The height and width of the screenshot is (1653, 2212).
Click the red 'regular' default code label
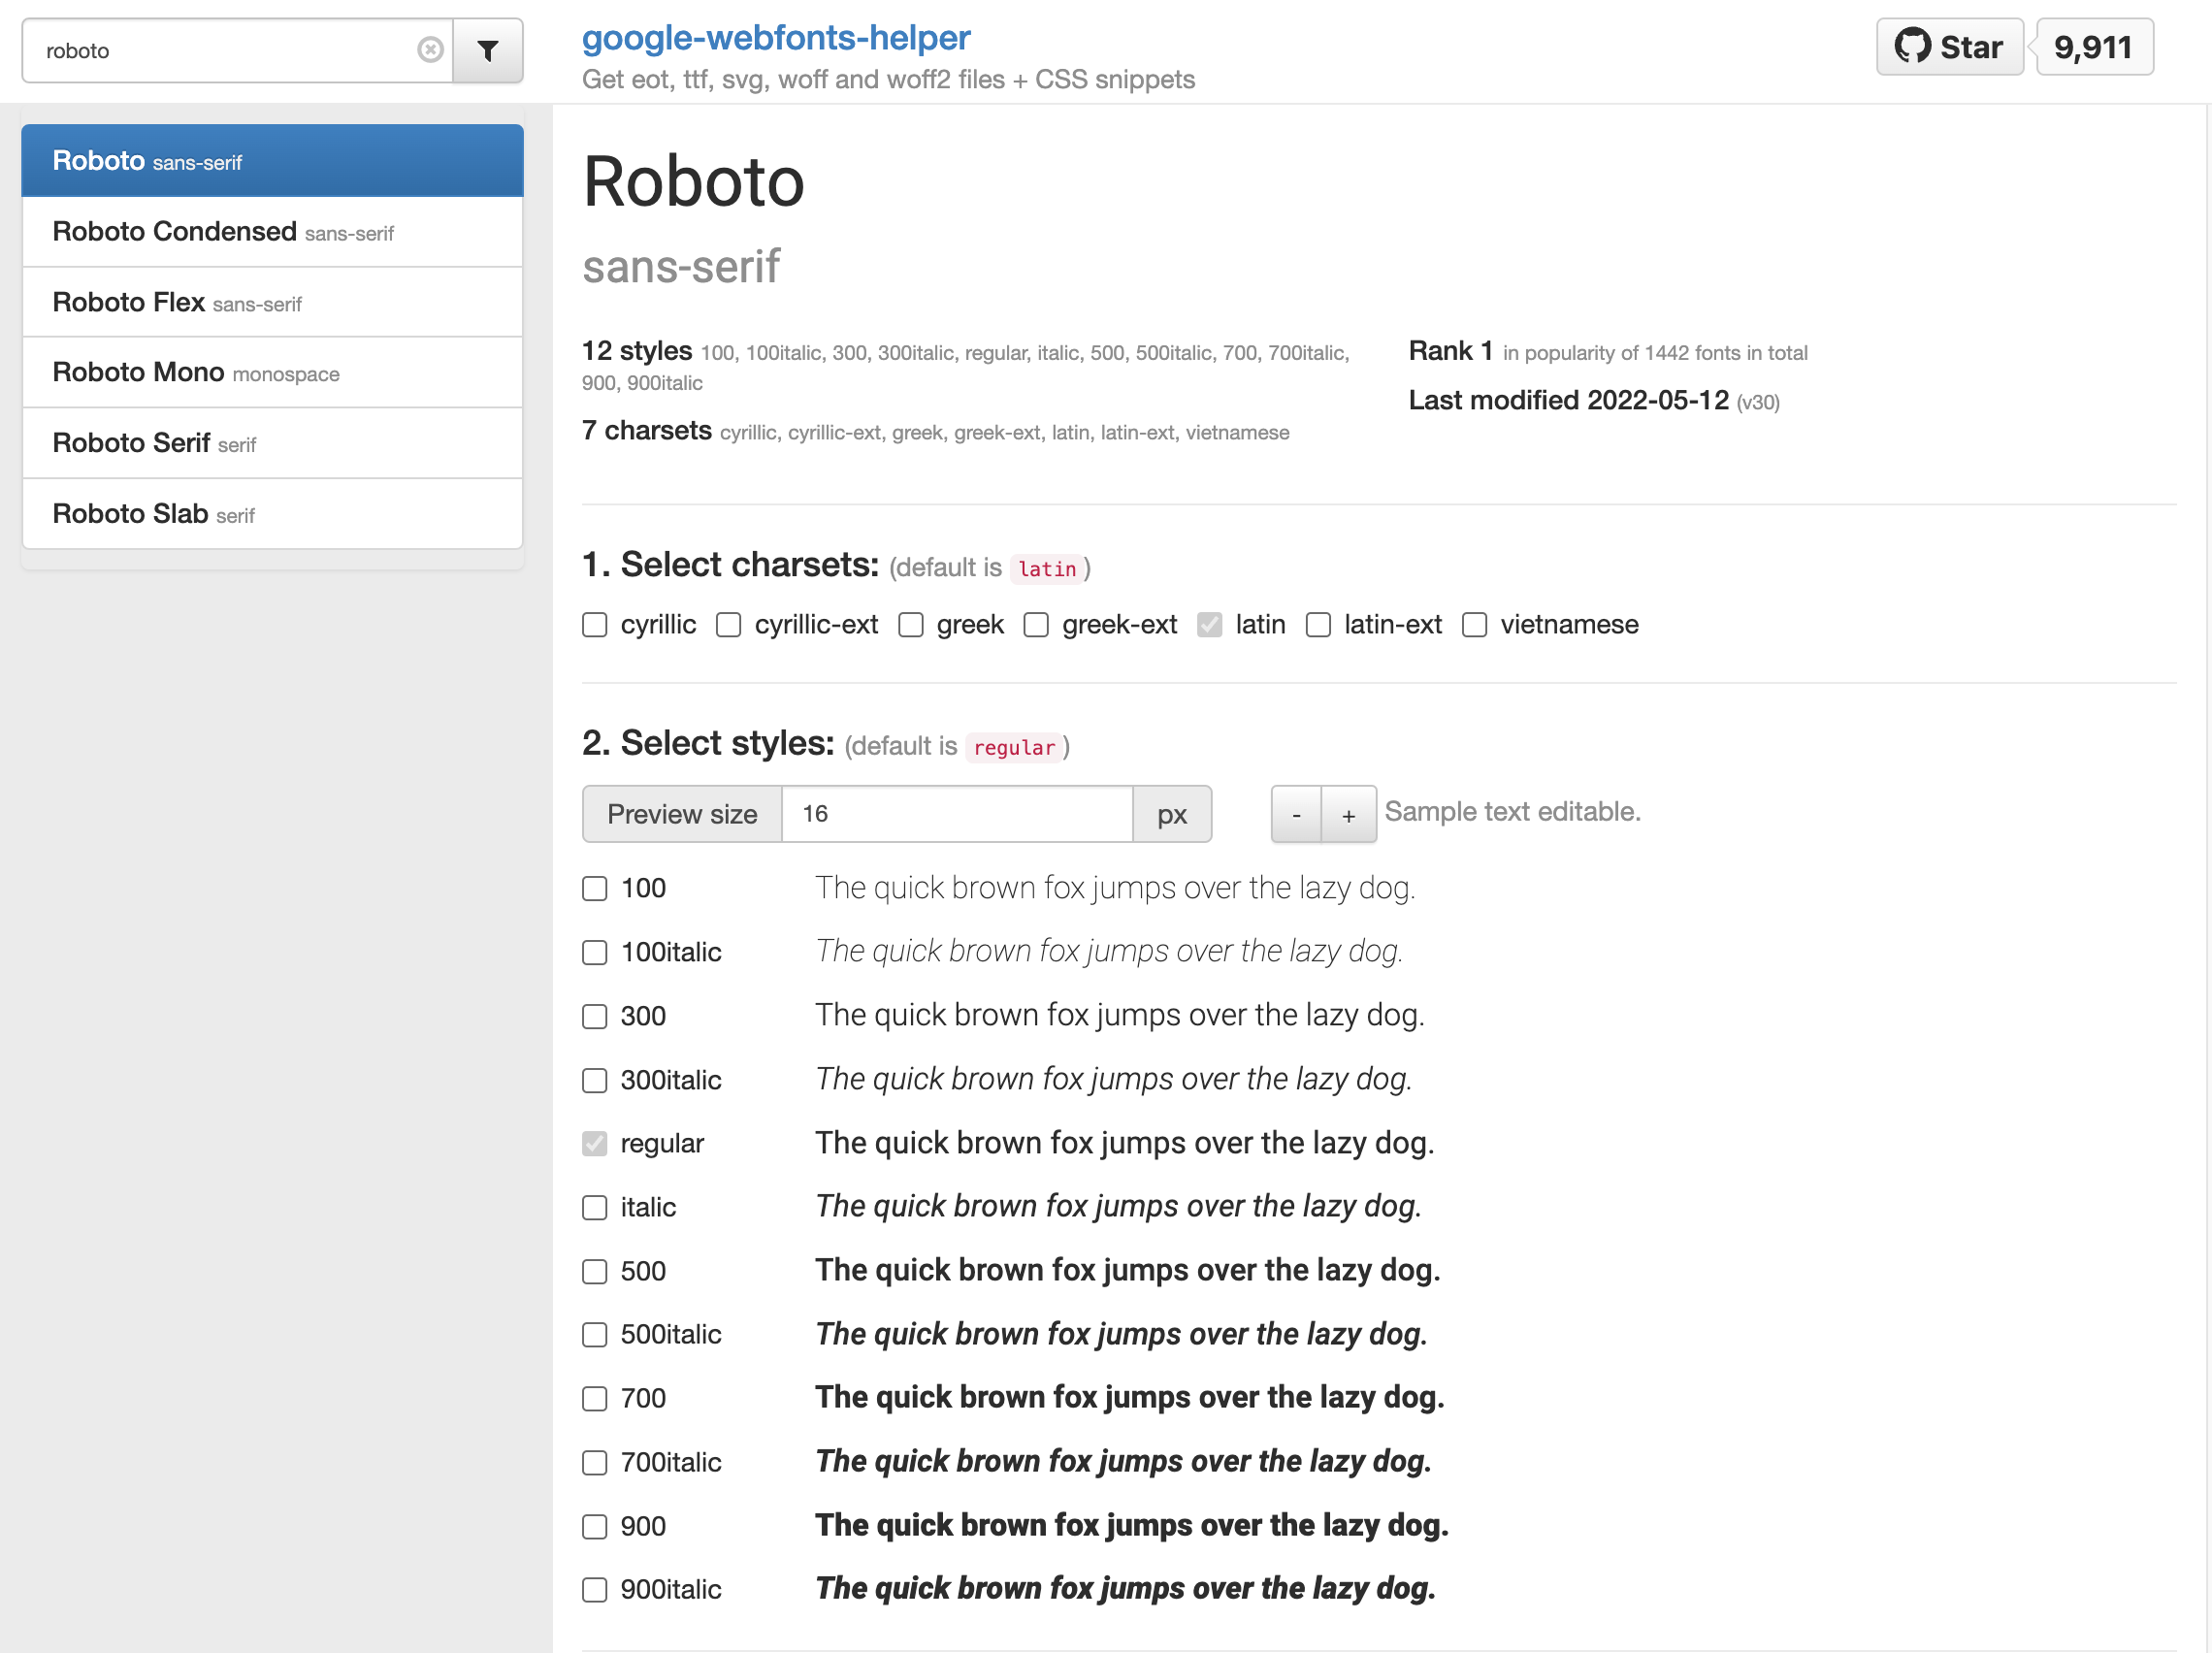coord(1014,748)
